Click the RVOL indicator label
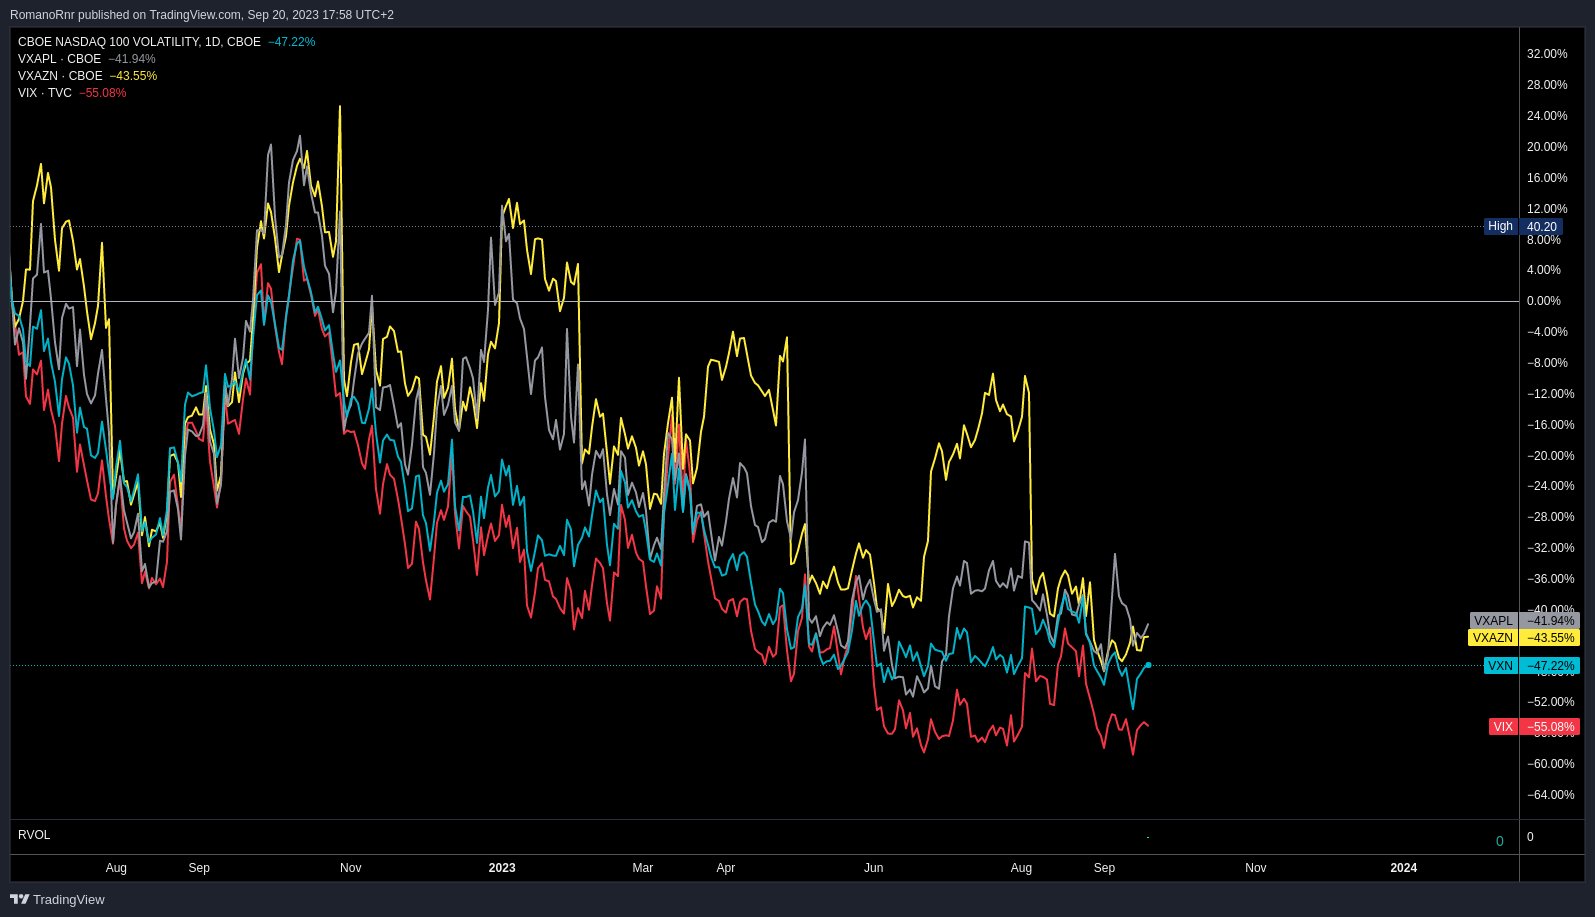The image size is (1595, 917). click(x=34, y=835)
